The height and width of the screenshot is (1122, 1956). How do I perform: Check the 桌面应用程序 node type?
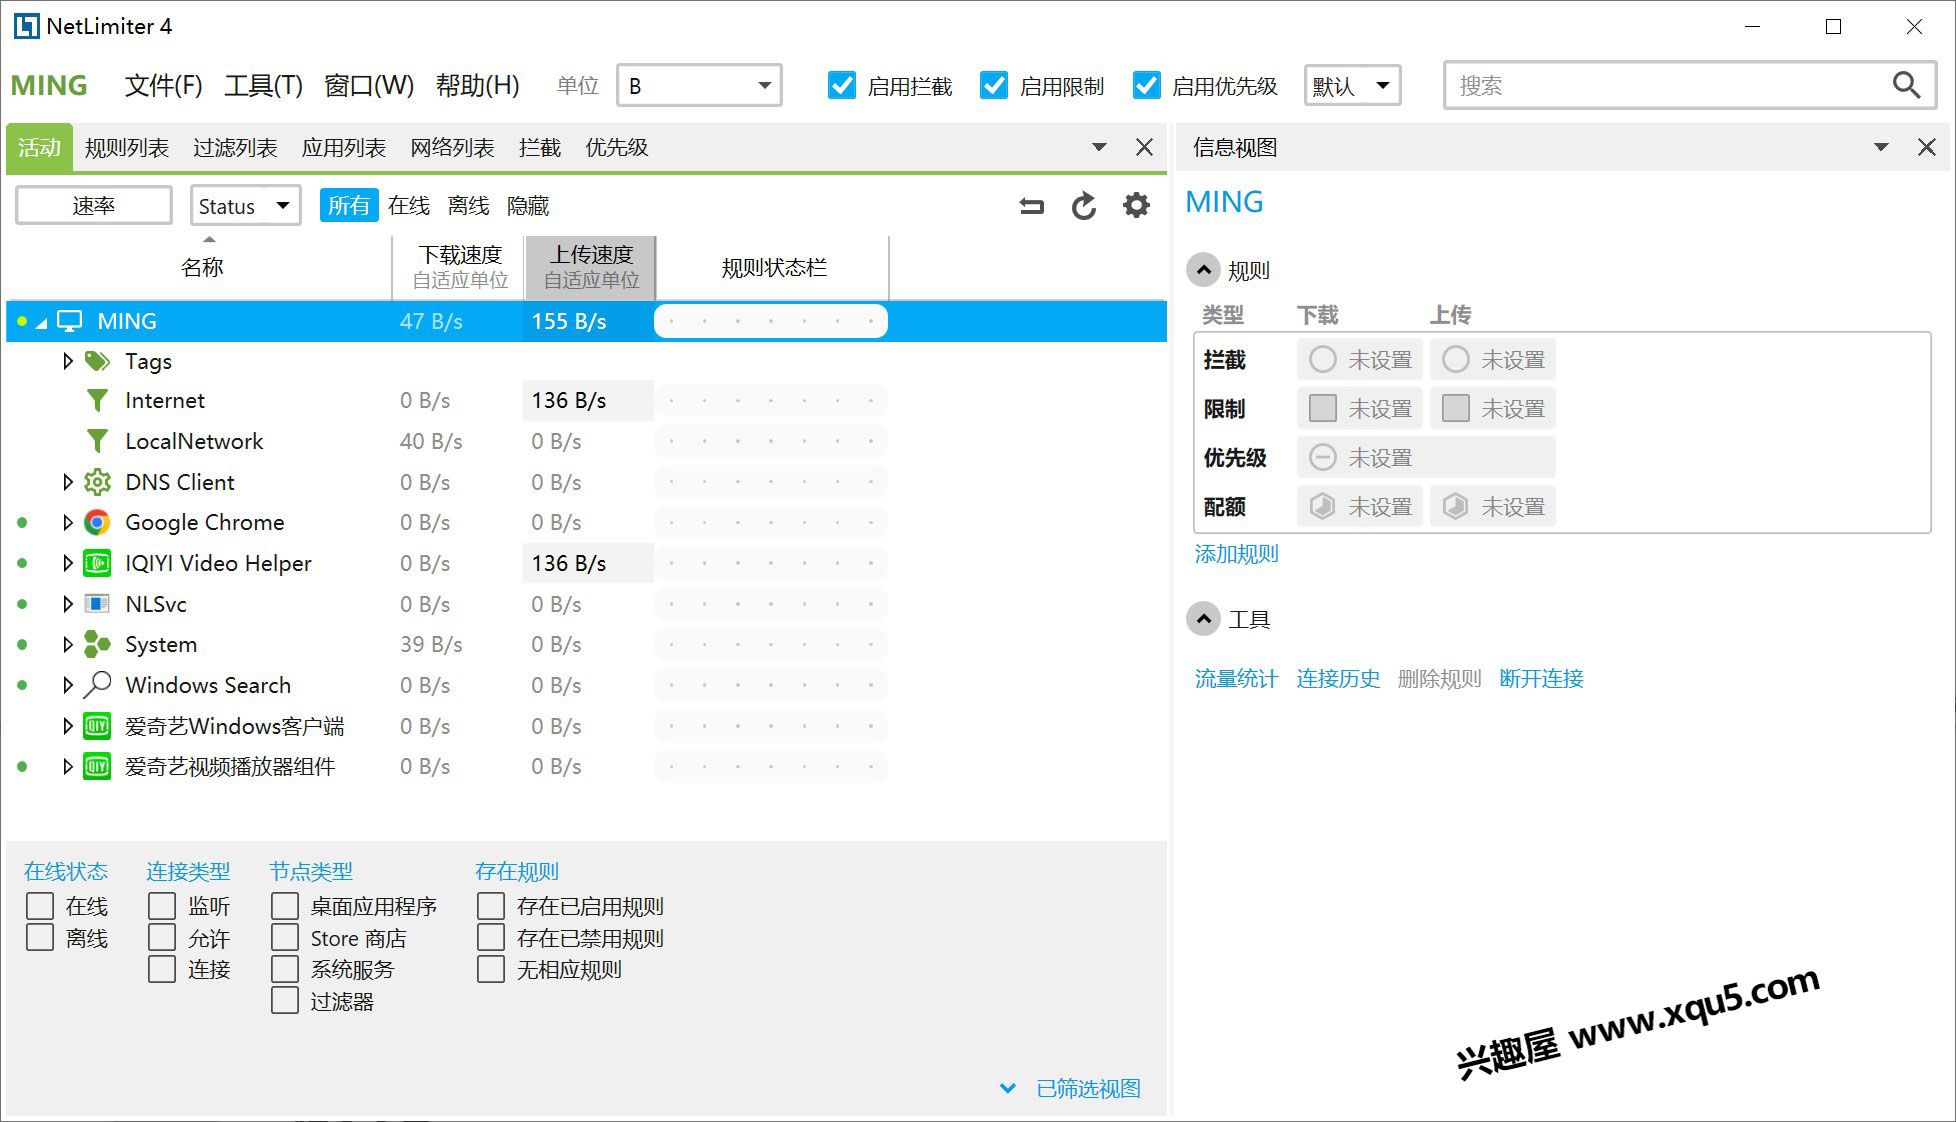[x=285, y=906]
